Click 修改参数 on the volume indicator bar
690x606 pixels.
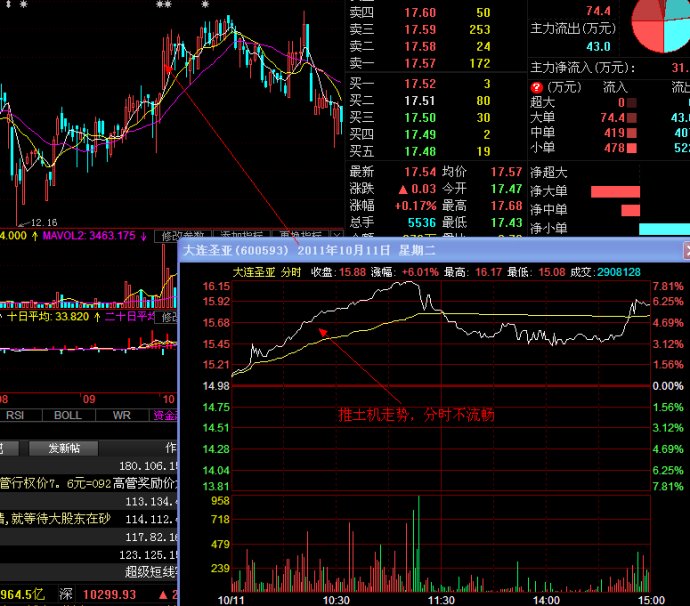point(183,235)
